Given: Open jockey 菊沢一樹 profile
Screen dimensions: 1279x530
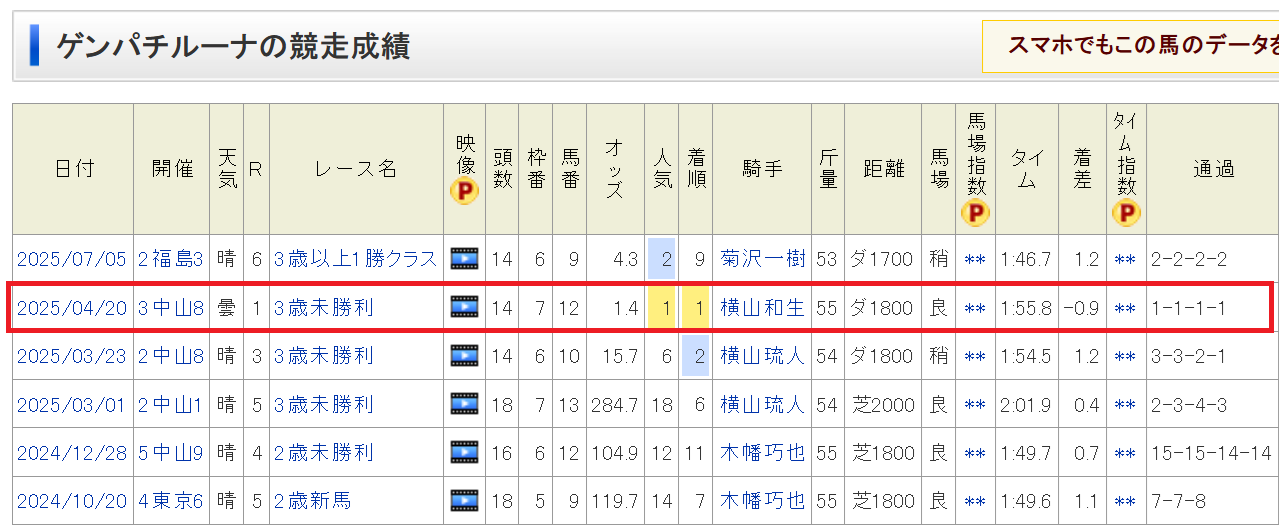Looking at the screenshot, I should (x=763, y=259).
